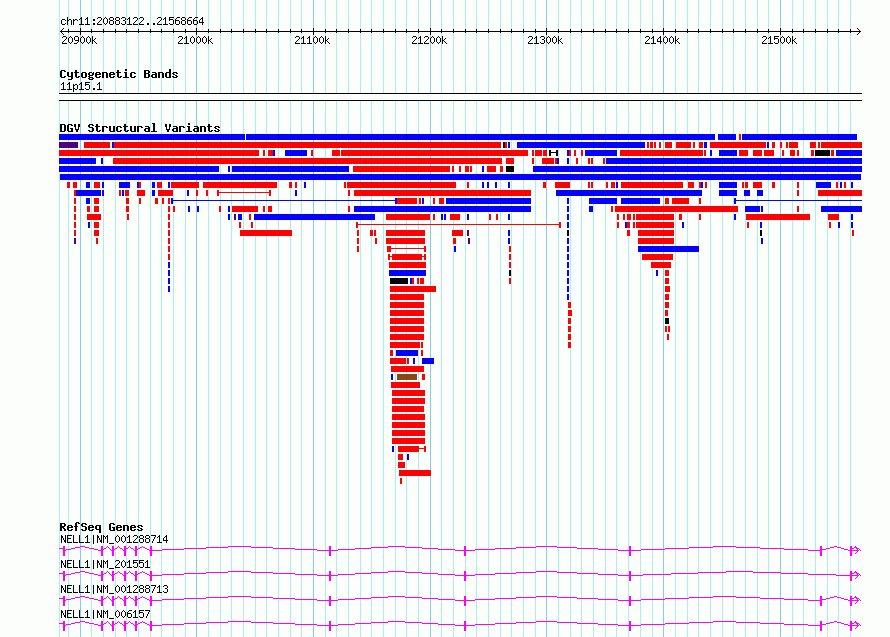Click the 21400k ruler label

[662, 40]
